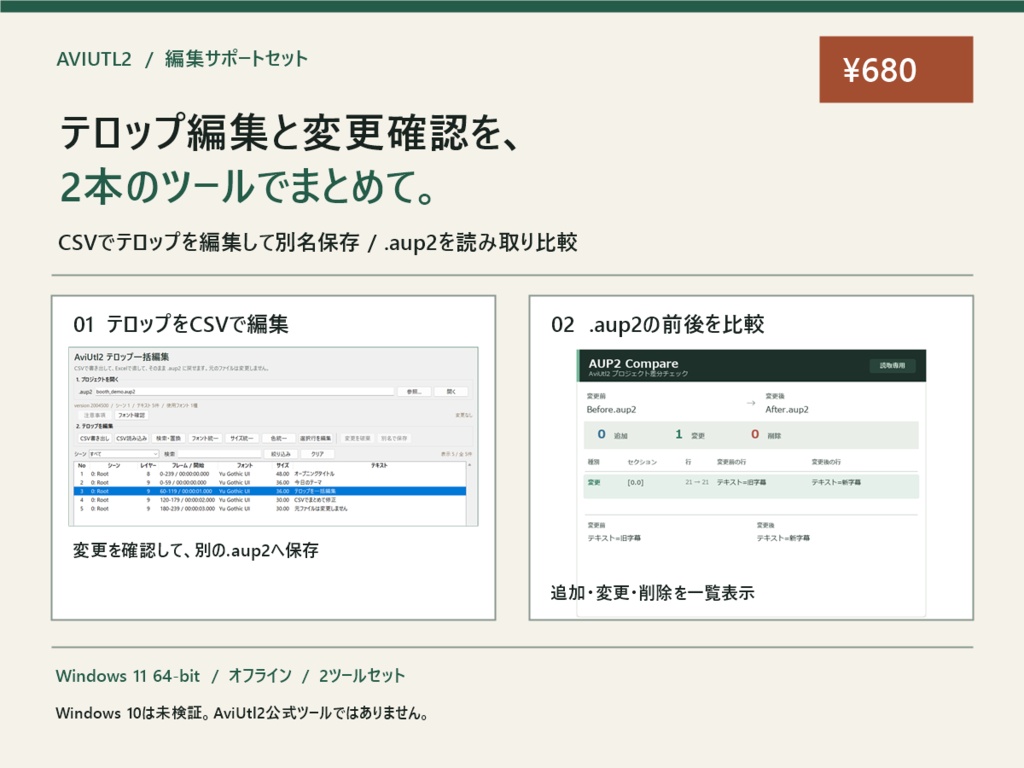This screenshot has width=1024, height=768.
Task: Click the 追加・変更・削除を一覧表示 caption
Action: pyautogui.click(x=652, y=592)
